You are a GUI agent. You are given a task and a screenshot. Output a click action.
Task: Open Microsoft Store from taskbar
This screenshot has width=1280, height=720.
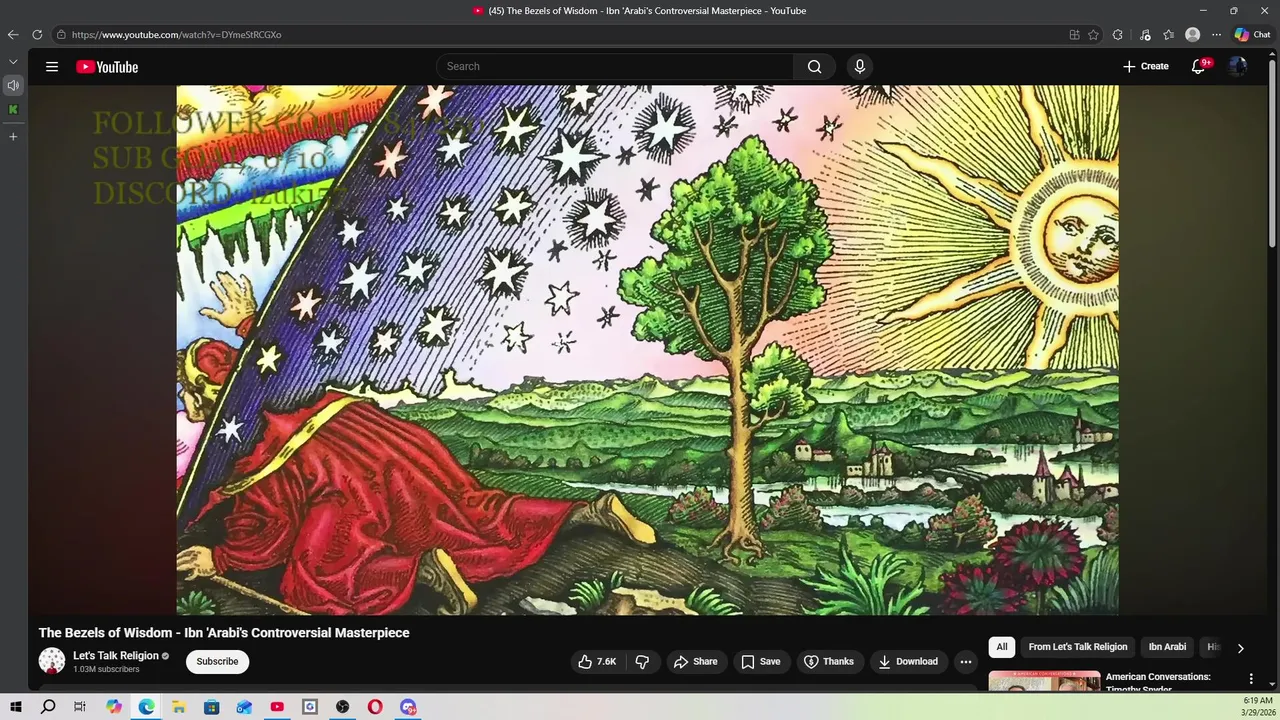click(x=211, y=707)
